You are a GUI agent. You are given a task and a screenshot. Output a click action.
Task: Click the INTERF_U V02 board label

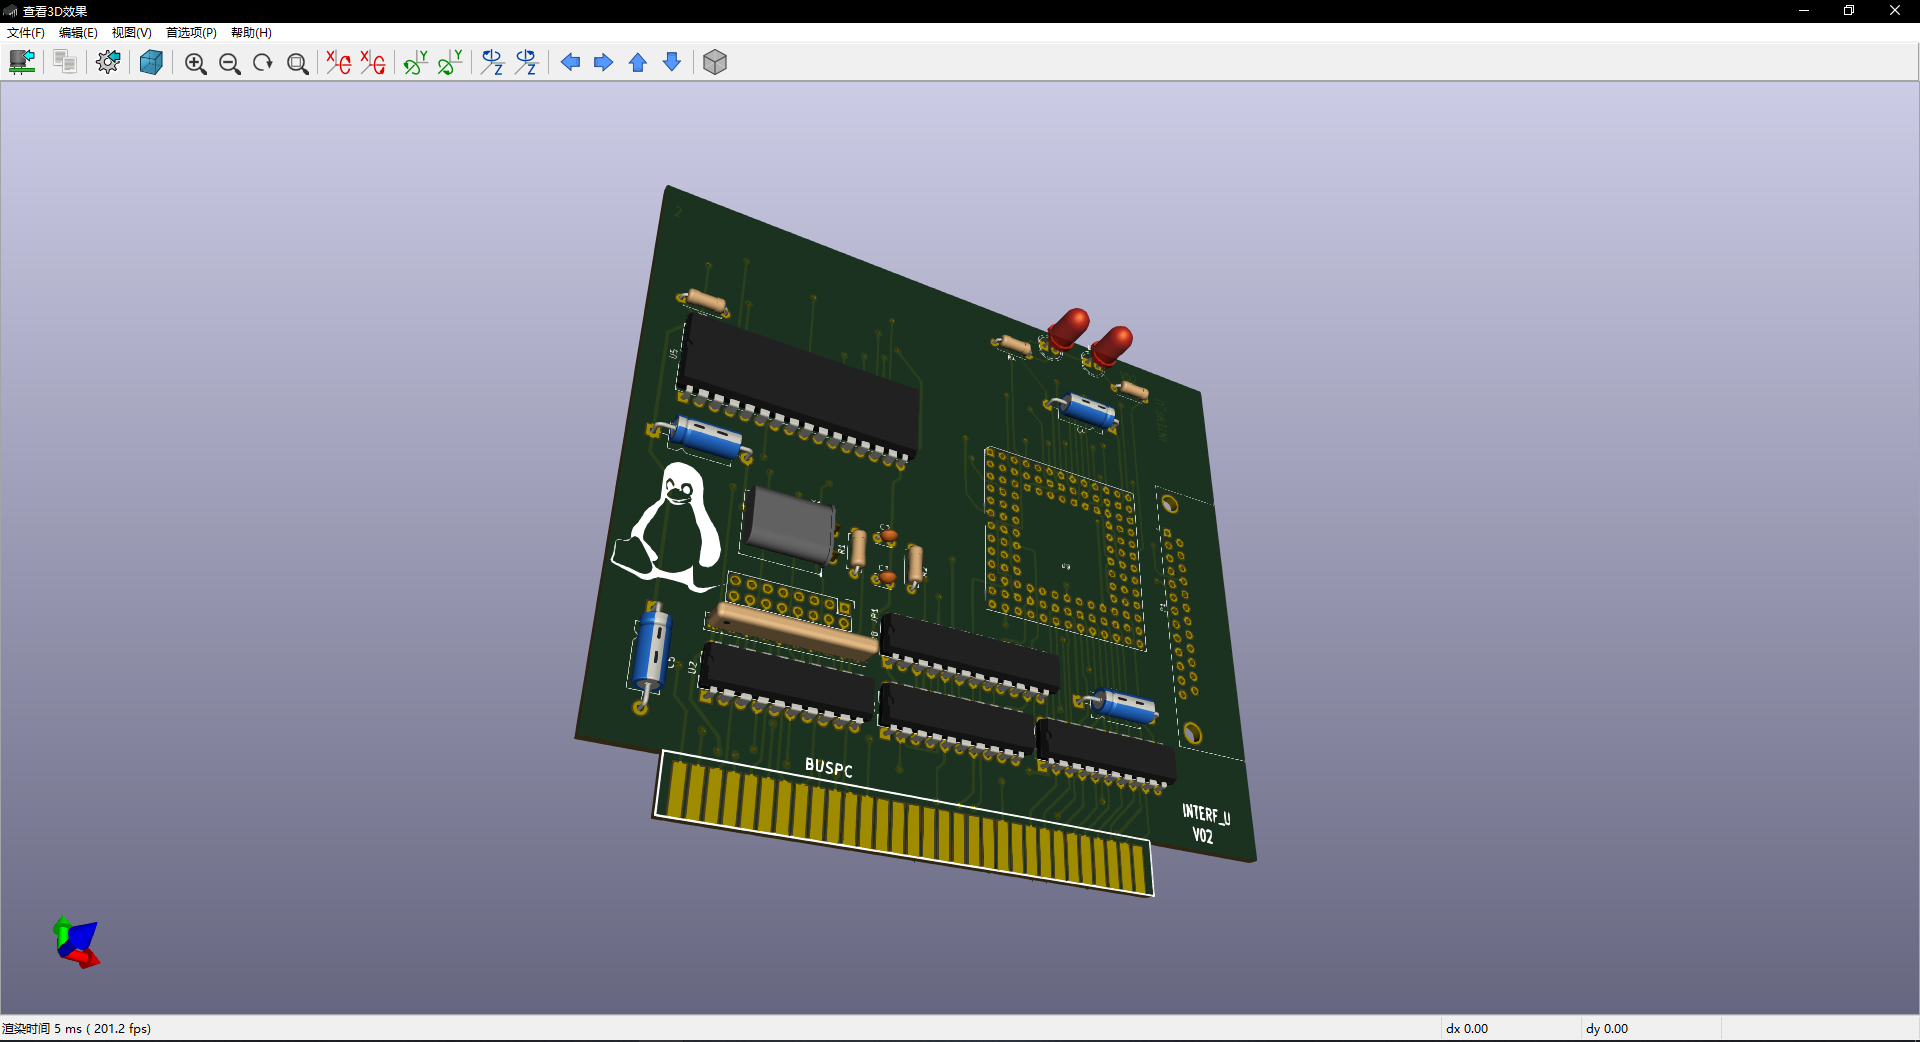tap(1206, 824)
